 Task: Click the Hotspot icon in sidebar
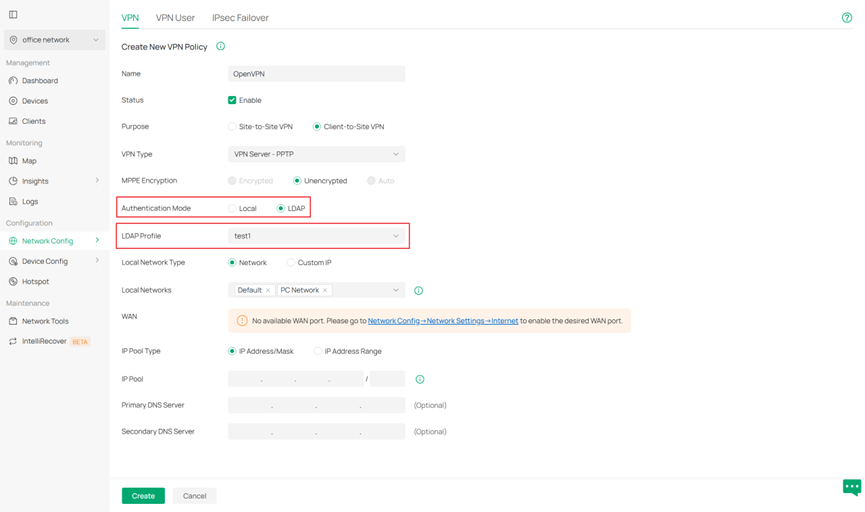coord(13,281)
